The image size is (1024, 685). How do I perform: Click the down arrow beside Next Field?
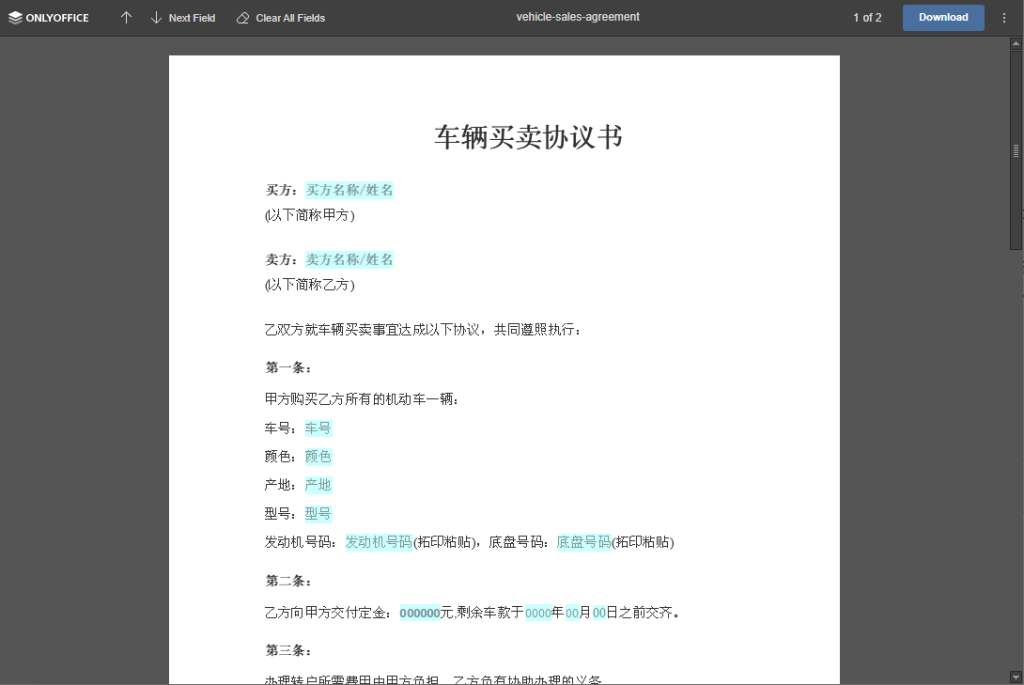[156, 17]
